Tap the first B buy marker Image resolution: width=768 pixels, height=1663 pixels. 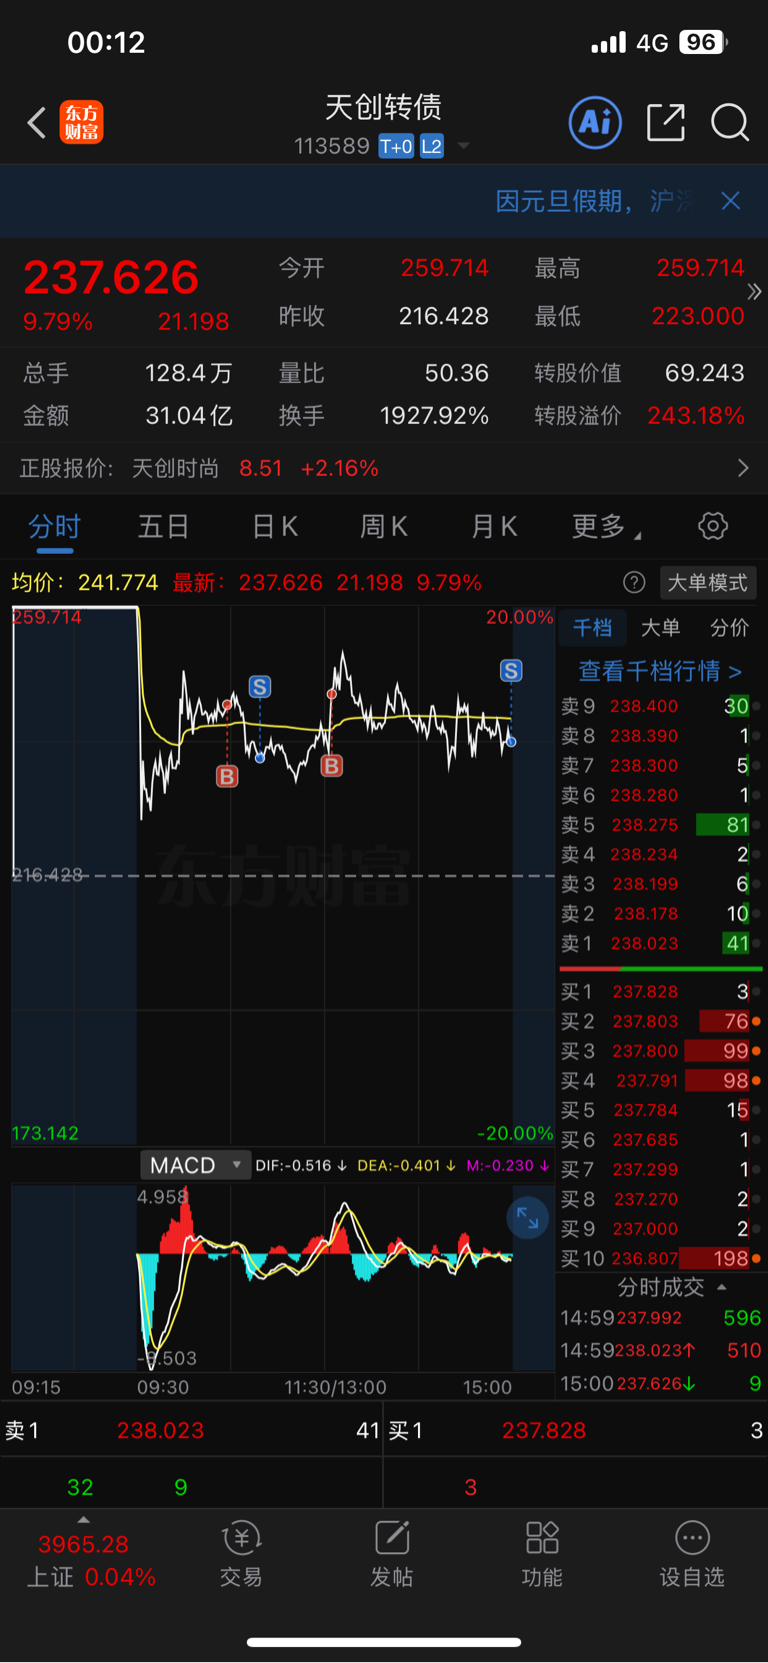(227, 776)
